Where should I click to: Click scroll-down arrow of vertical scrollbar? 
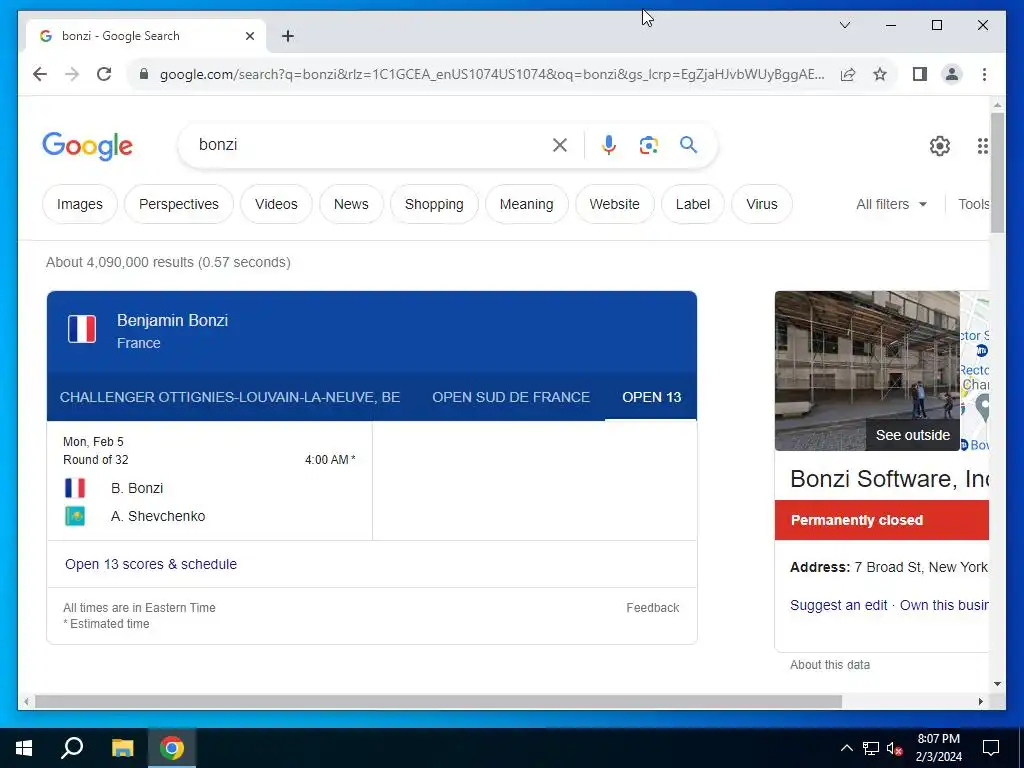997,684
